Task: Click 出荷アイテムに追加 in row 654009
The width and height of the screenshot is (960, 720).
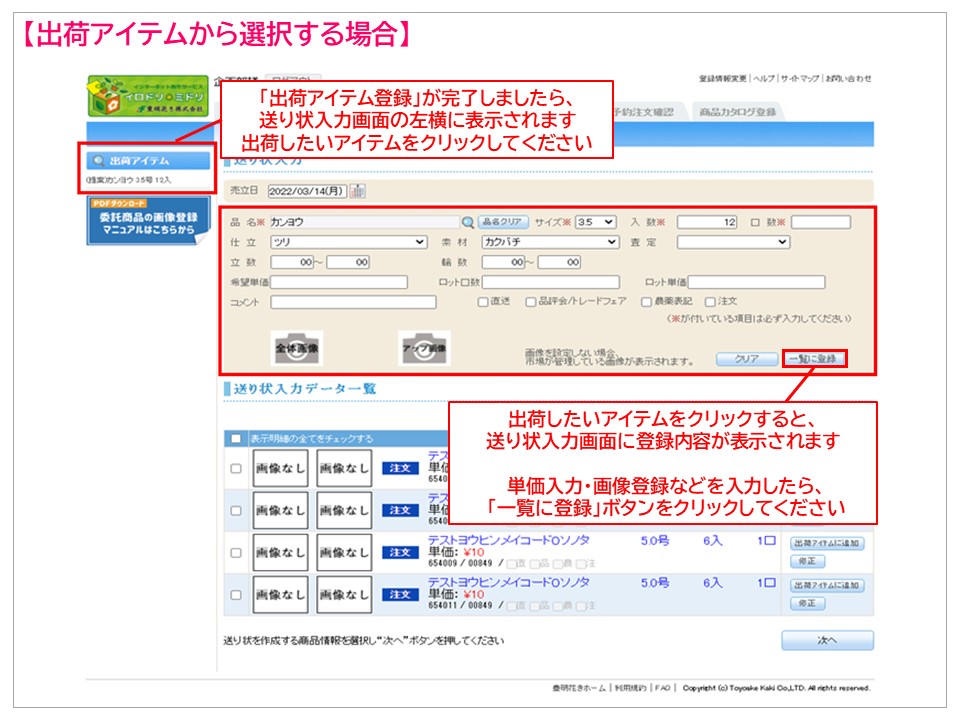Action: (827, 543)
